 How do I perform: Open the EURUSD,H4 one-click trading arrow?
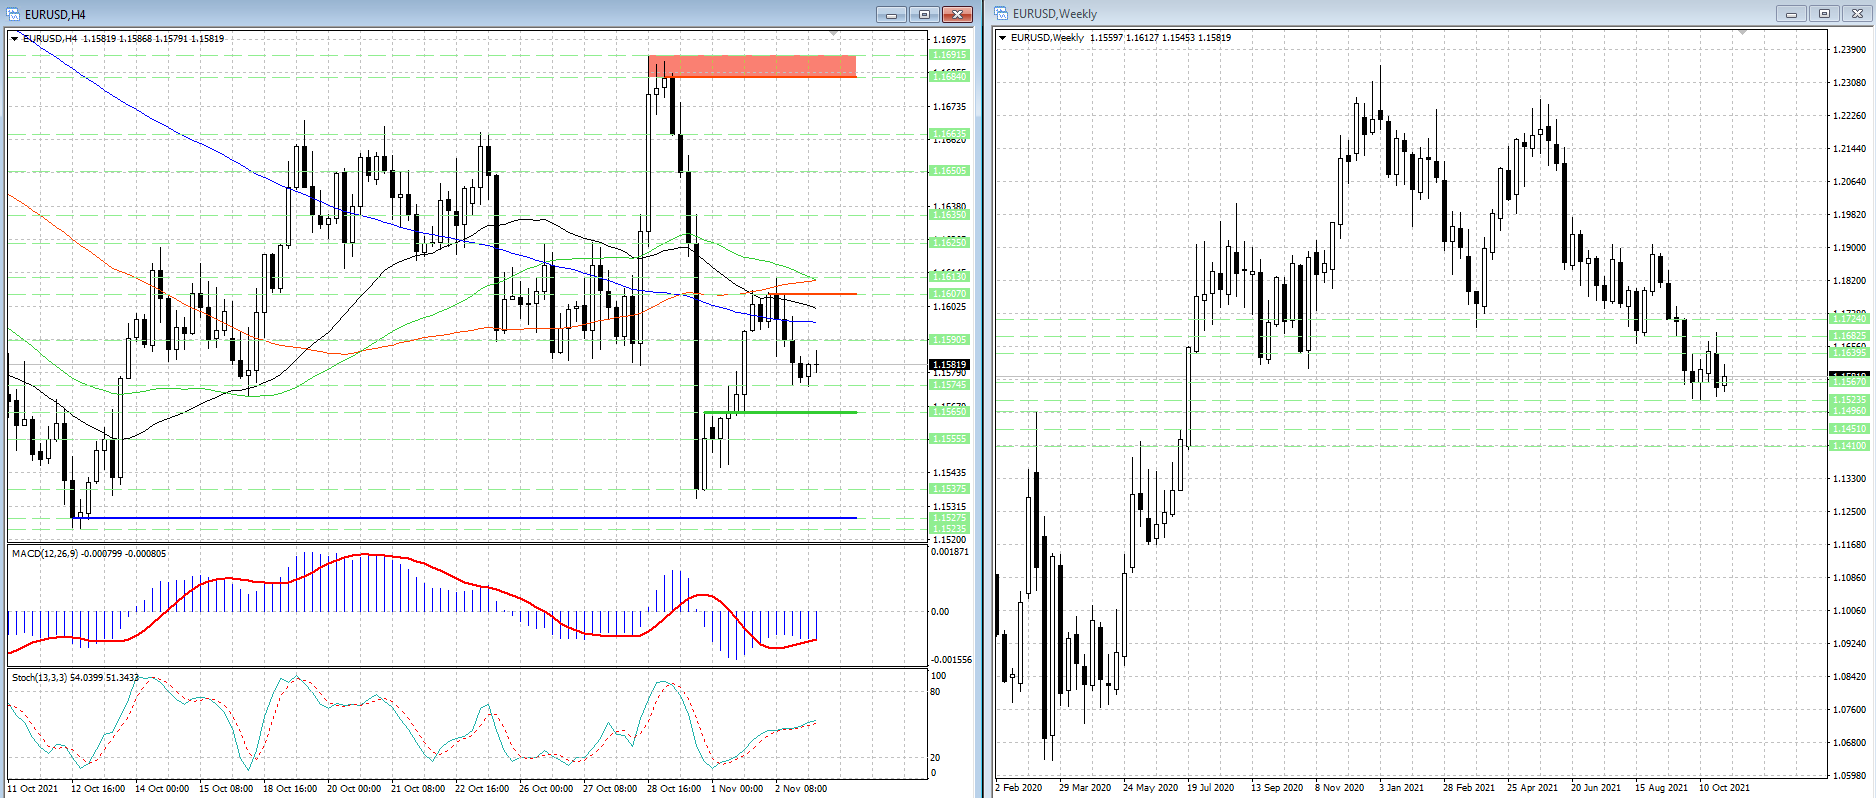point(15,38)
